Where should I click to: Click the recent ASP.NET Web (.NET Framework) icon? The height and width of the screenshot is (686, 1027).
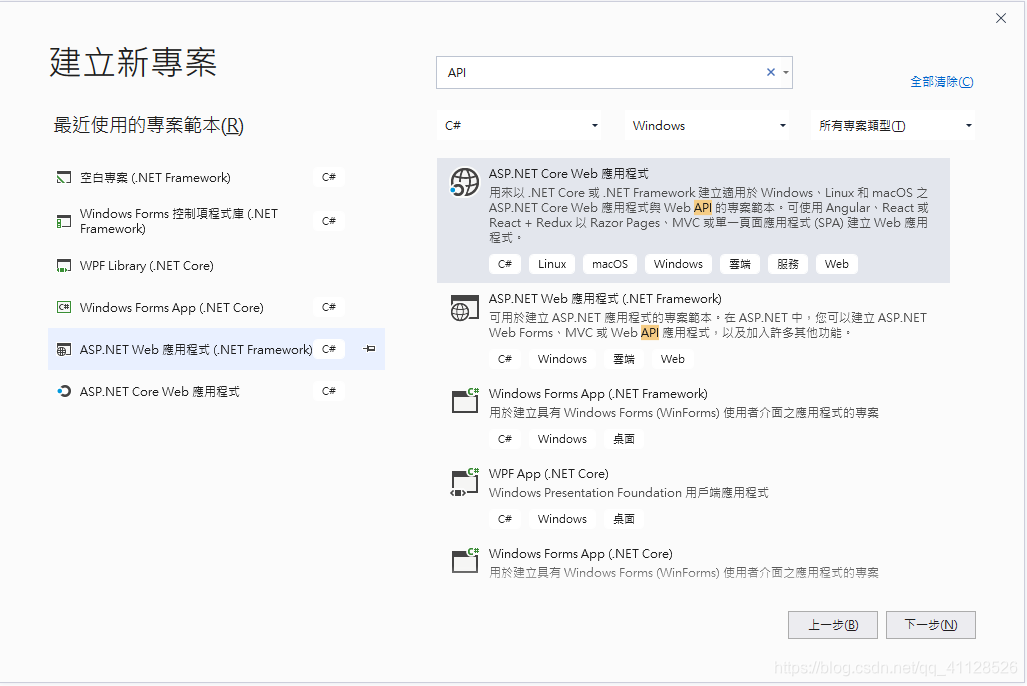click(x=64, y=349)
